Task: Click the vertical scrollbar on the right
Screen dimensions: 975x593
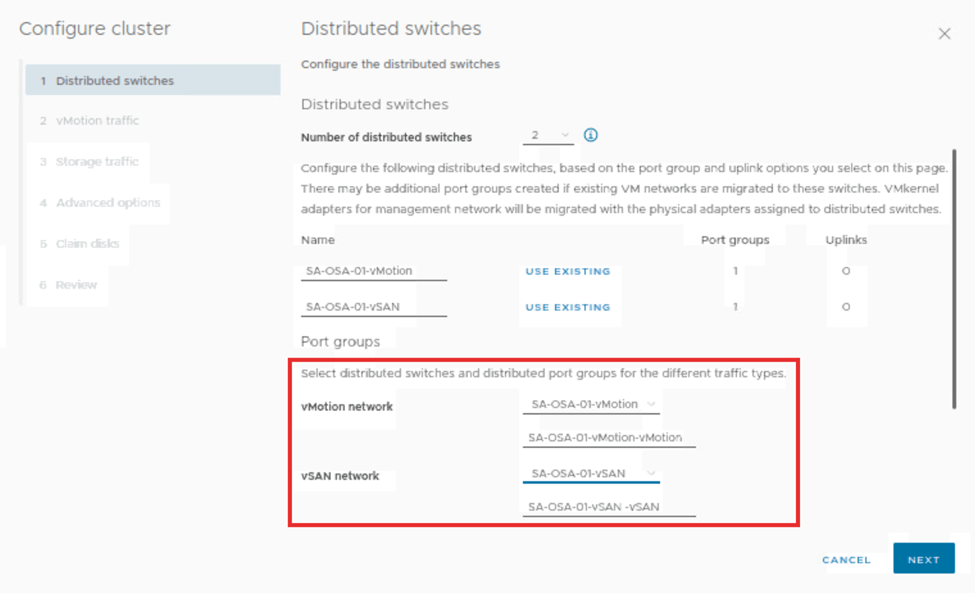Action: click(955, 278)
